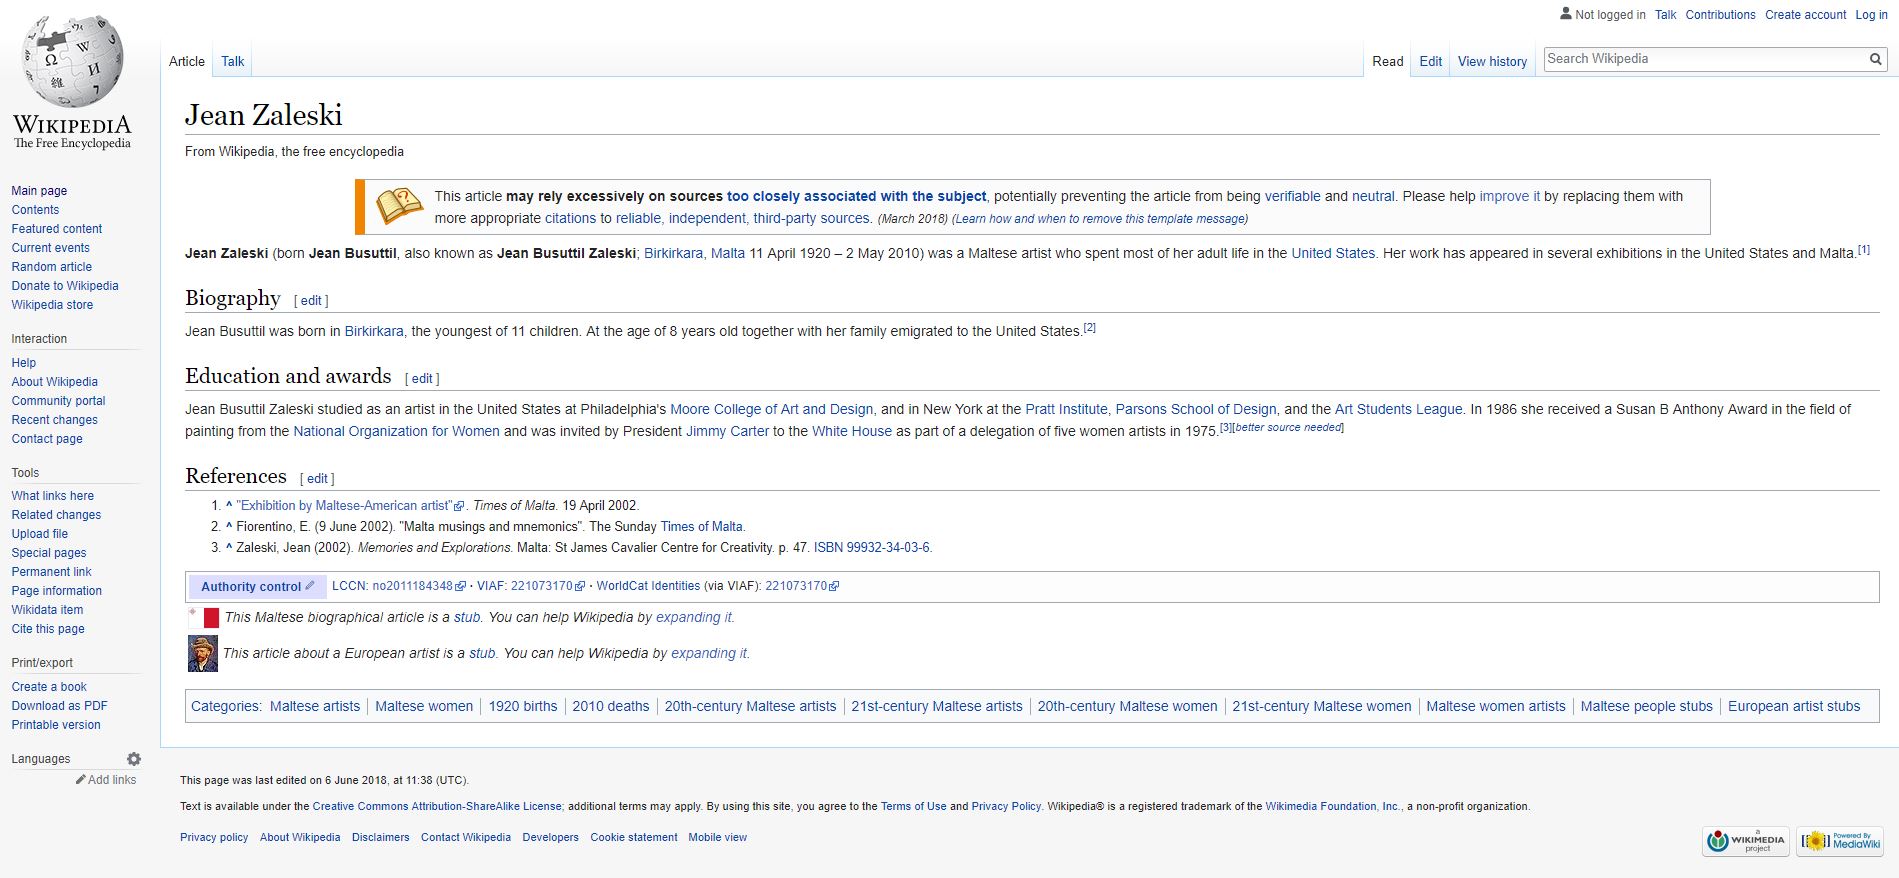Click Create account at top right
Screen dimensions: 1899x878
tap(1805, 15)
